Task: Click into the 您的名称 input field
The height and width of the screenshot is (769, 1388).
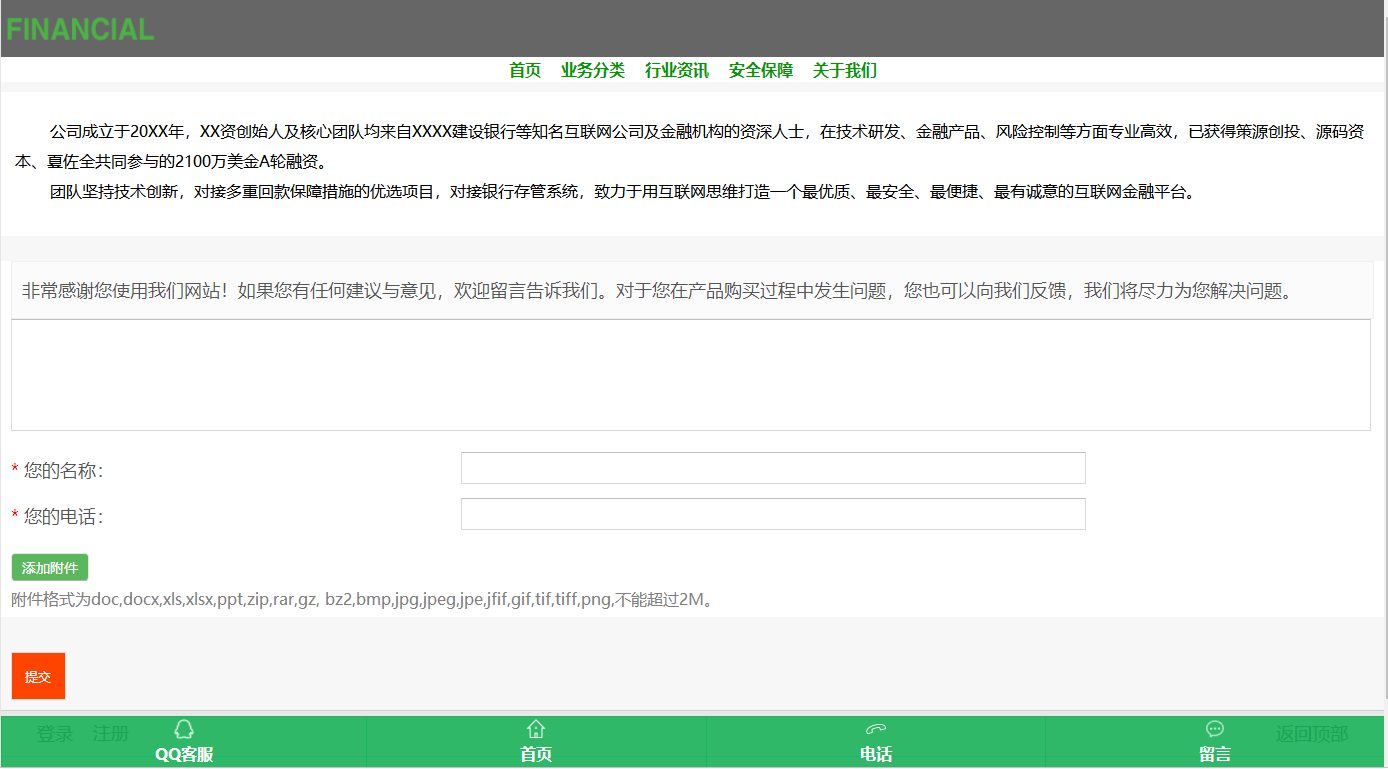Action: 773,468
